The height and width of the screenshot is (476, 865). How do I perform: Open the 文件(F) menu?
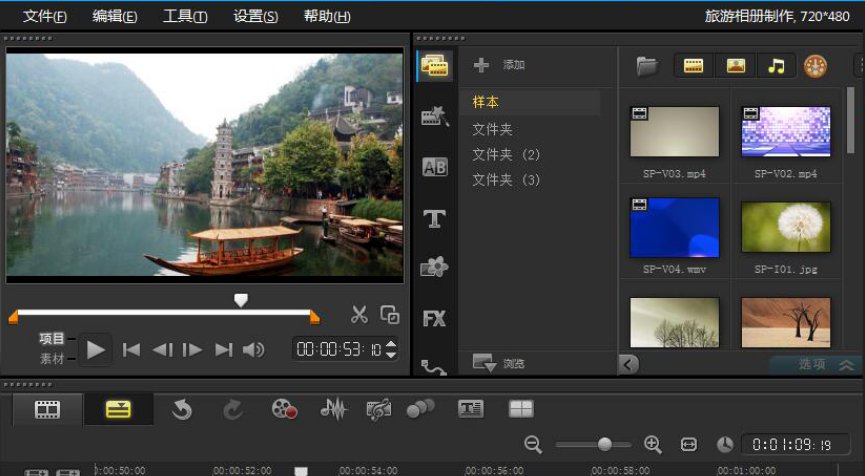click(45, 16)
